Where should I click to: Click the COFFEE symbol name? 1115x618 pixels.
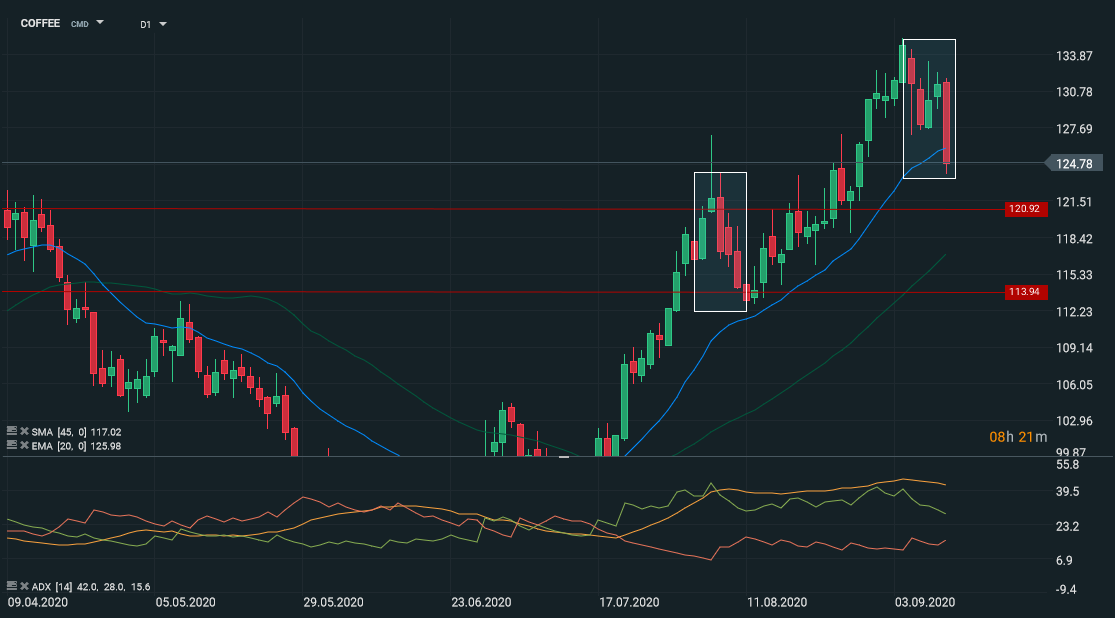(40, 23)
